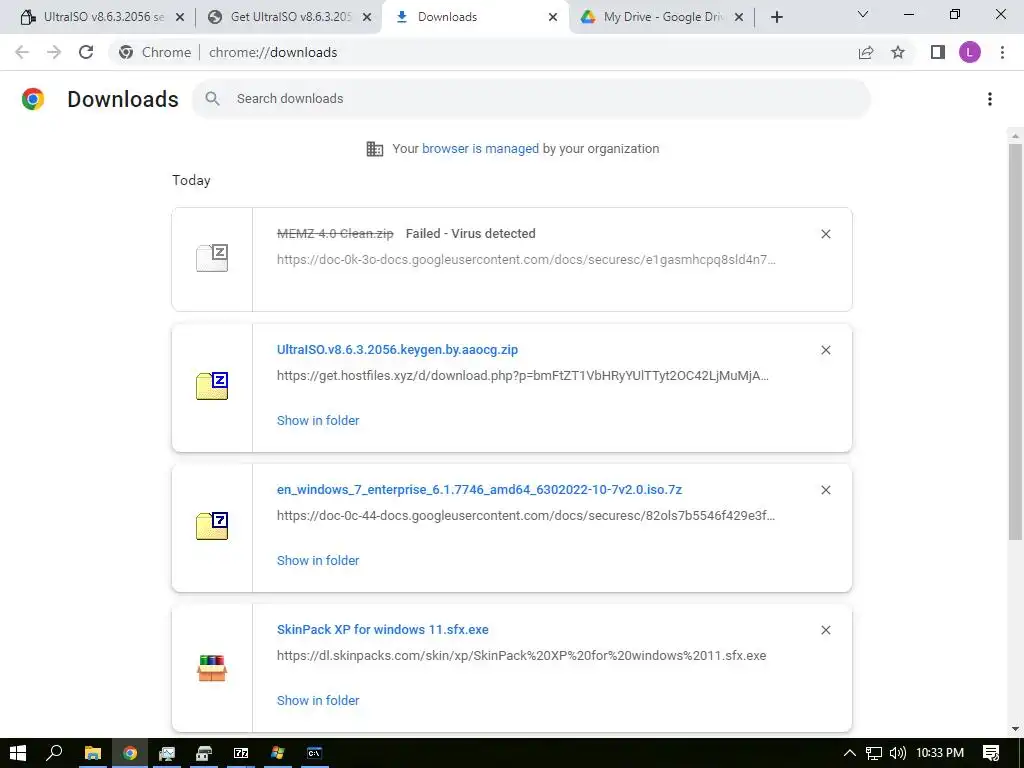Close the UltraISO v8.6.3.2056 tab
The image size is (1024, 768).
pos(180,17)
